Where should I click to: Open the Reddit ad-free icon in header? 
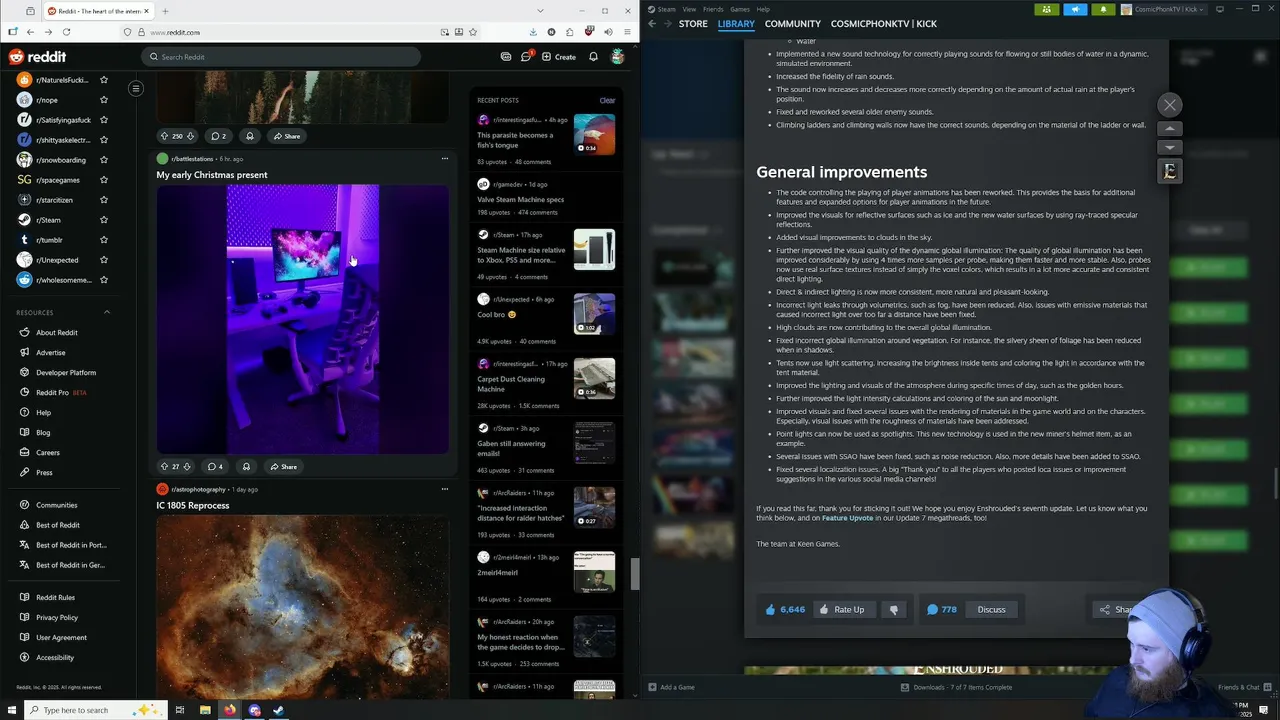(x=506, y=57)
